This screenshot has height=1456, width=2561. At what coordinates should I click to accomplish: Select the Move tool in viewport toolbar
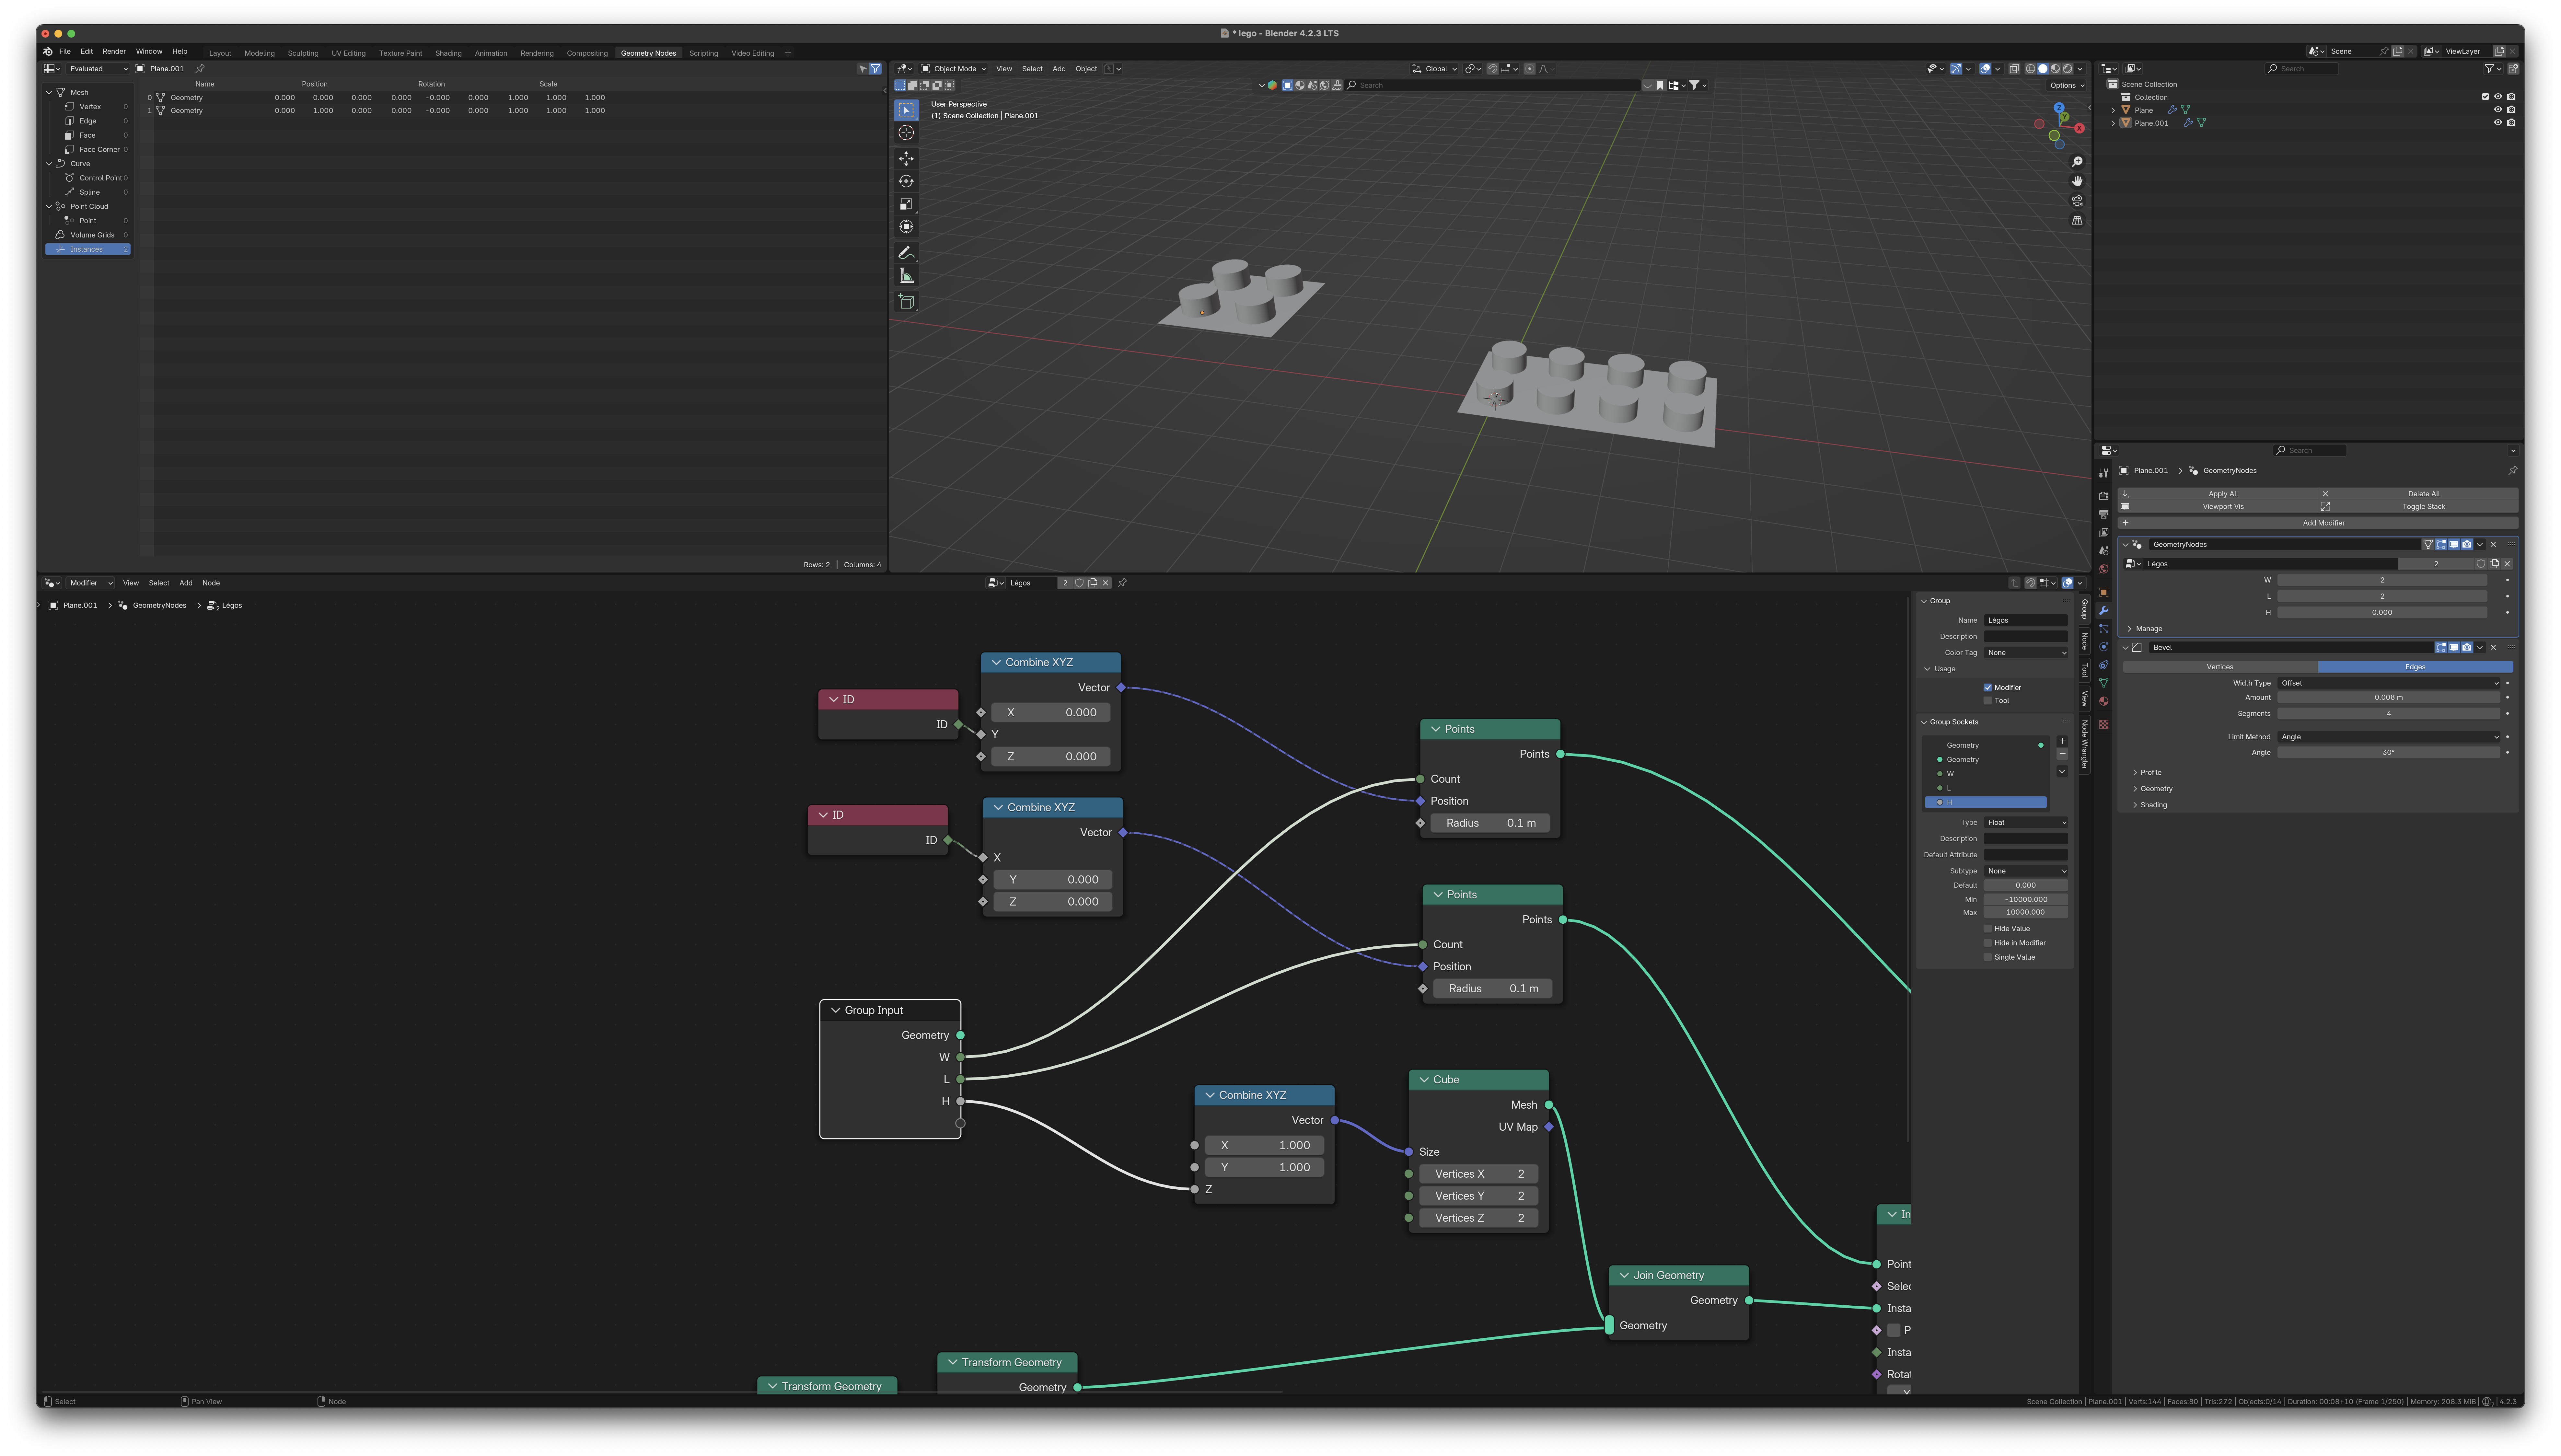point(906,159)
